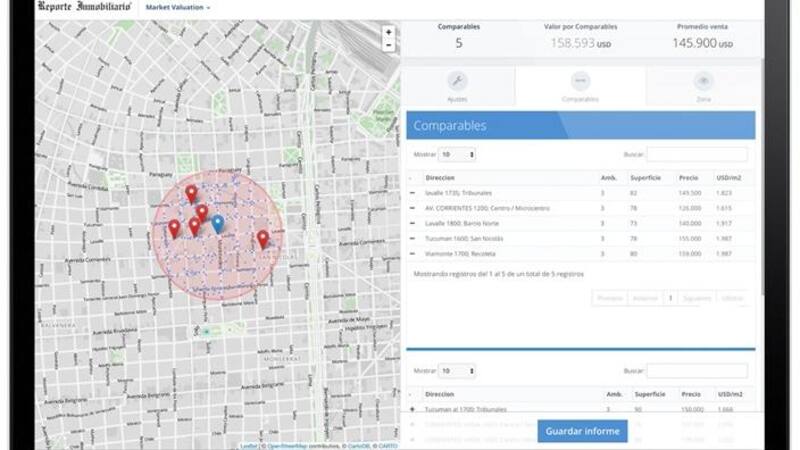Remove the Av. Corrientes 1200 comparable row

(x=413, y=208)
